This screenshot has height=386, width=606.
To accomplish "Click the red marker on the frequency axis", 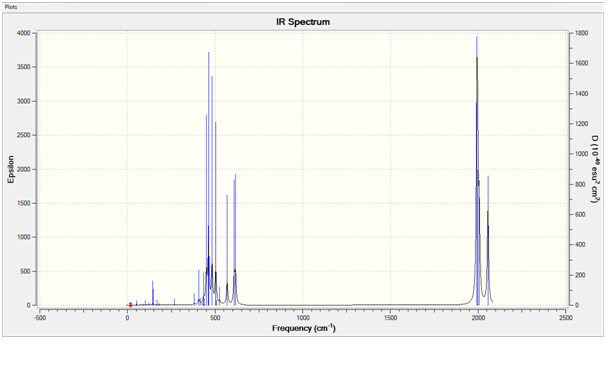I will [x=131, y=305].
